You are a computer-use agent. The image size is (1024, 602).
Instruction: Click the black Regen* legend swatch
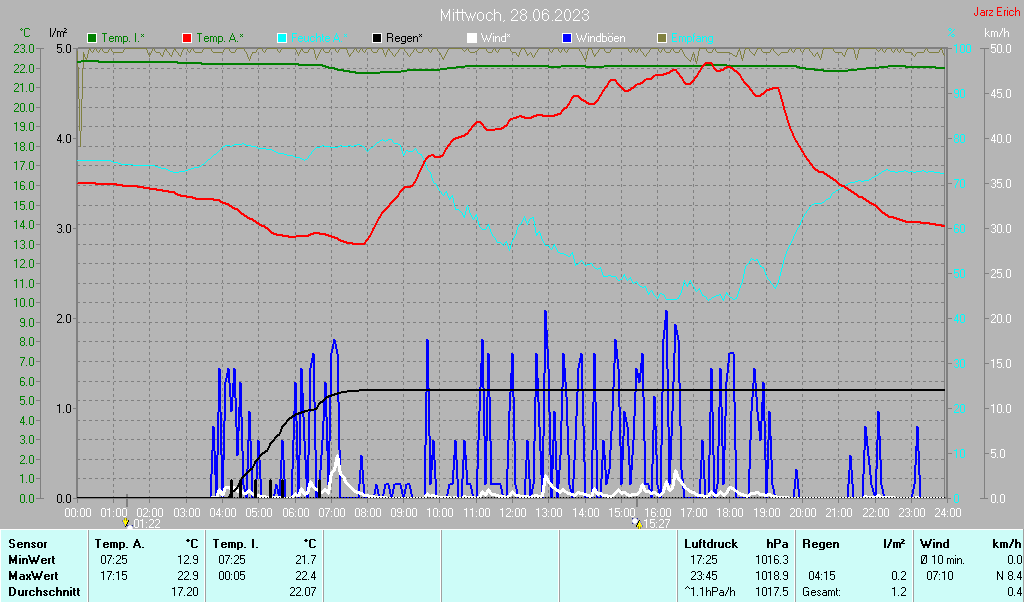pyautogui.click(x=377, y=39)
